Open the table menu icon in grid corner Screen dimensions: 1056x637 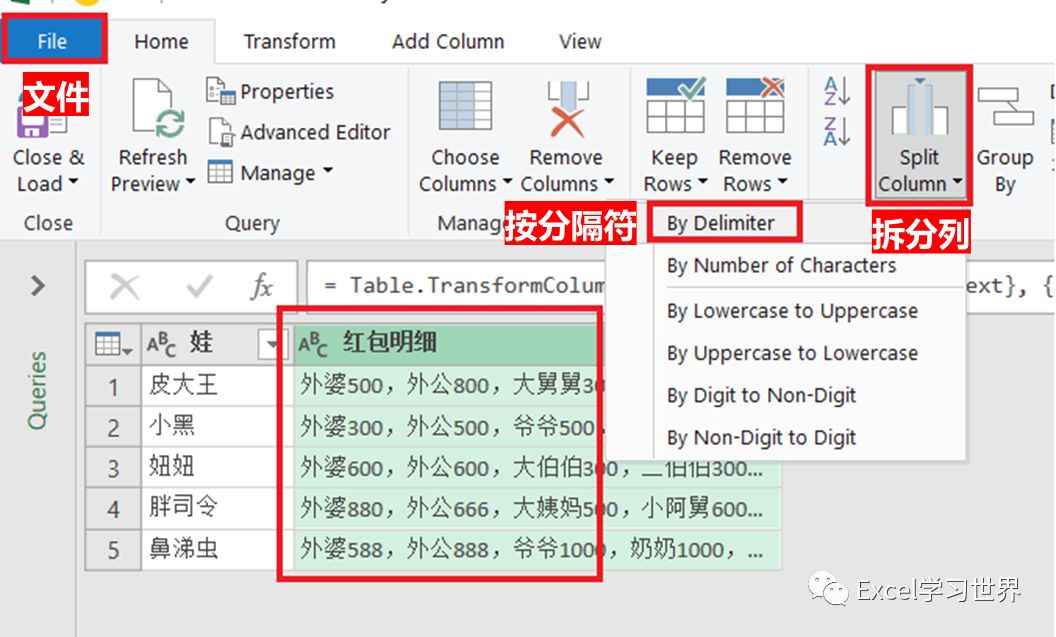113,344
